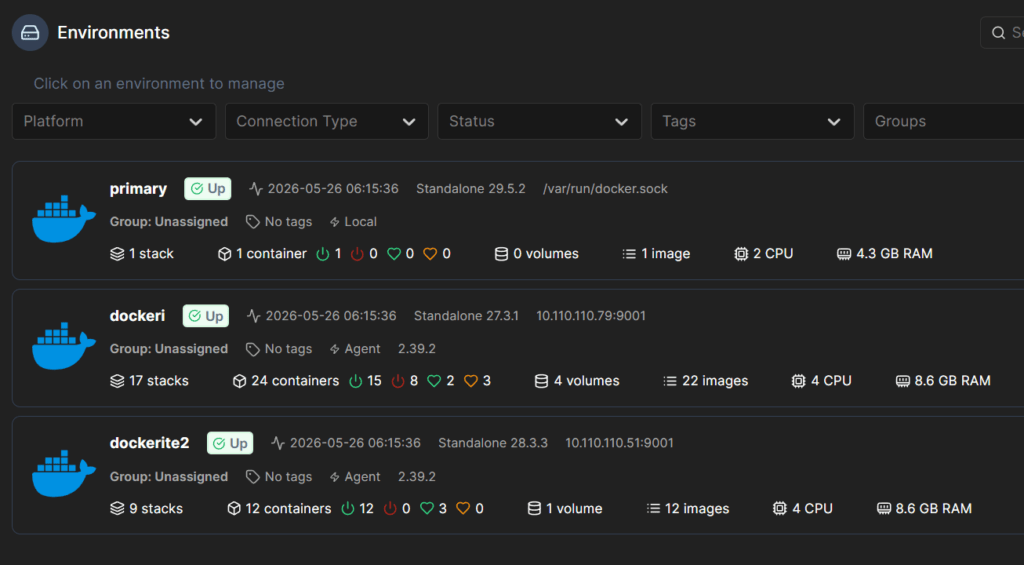
Task: Click the chevron arrow in Platform dropdown
Action: click(195, 122)
